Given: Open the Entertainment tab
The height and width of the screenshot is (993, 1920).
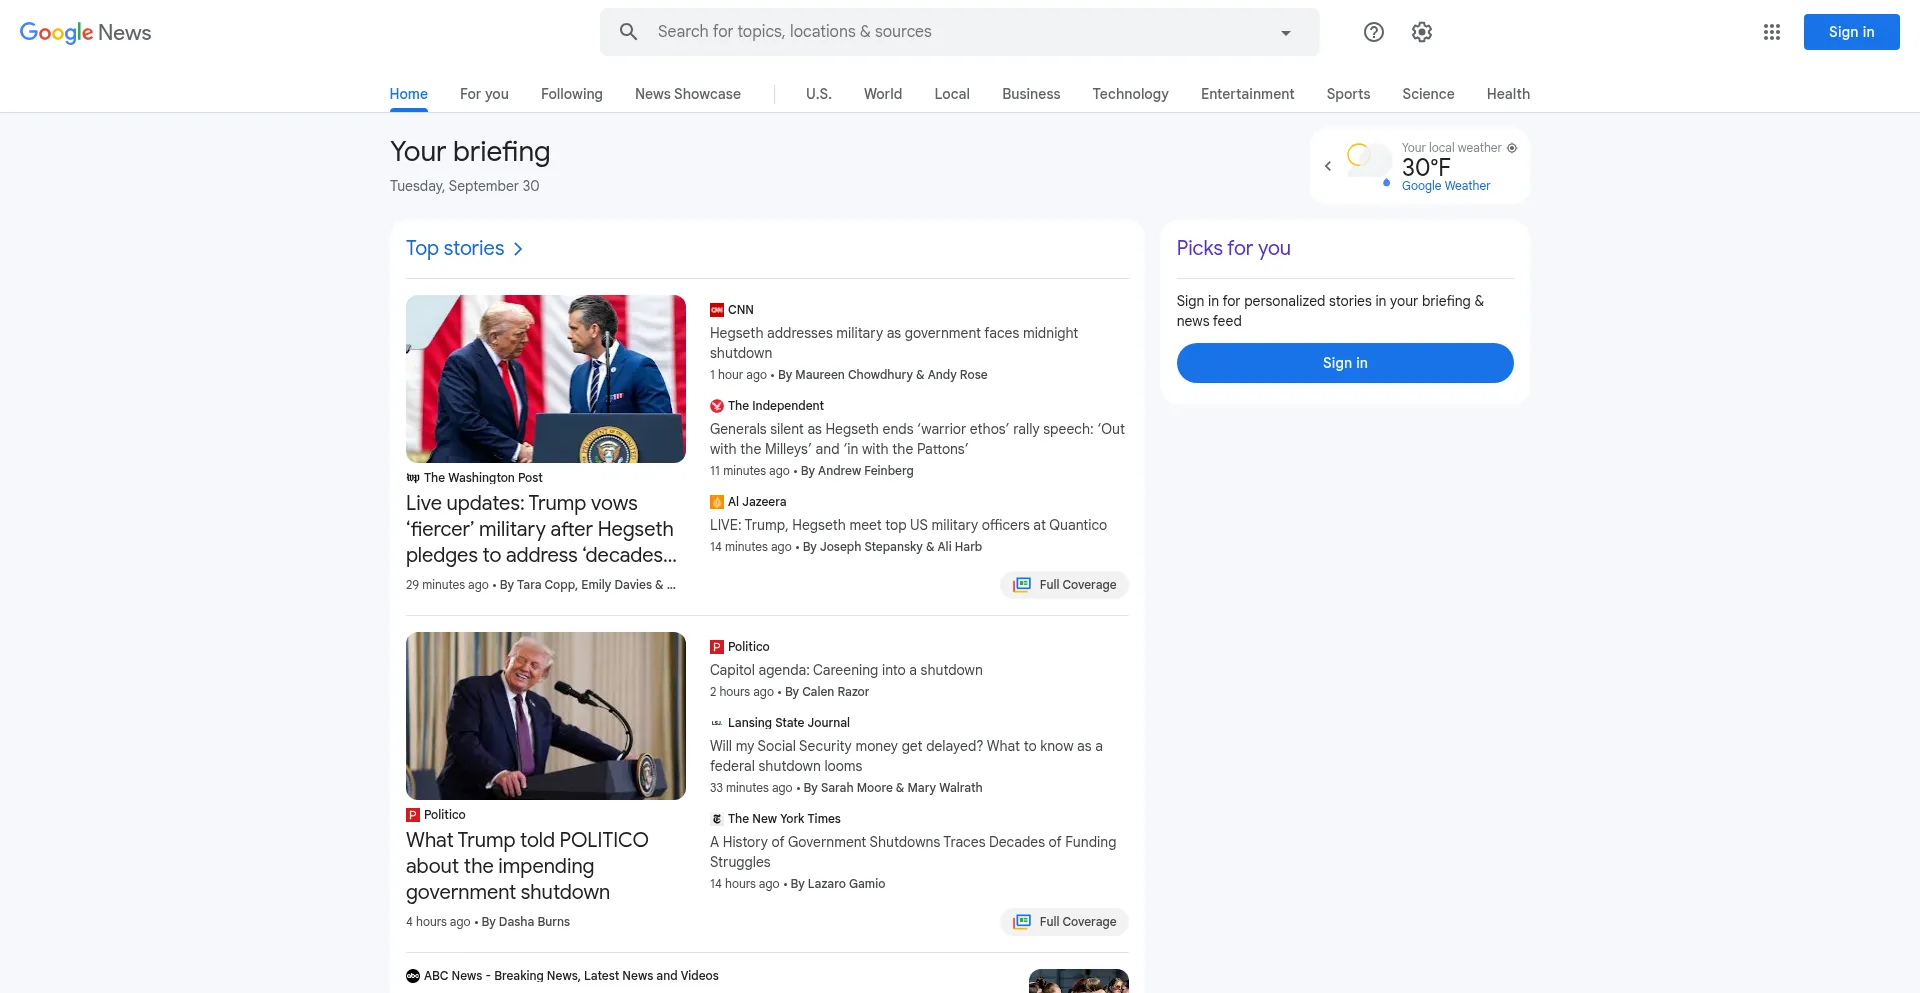Looking at the screenshot, I should (x=1247, y=94).
